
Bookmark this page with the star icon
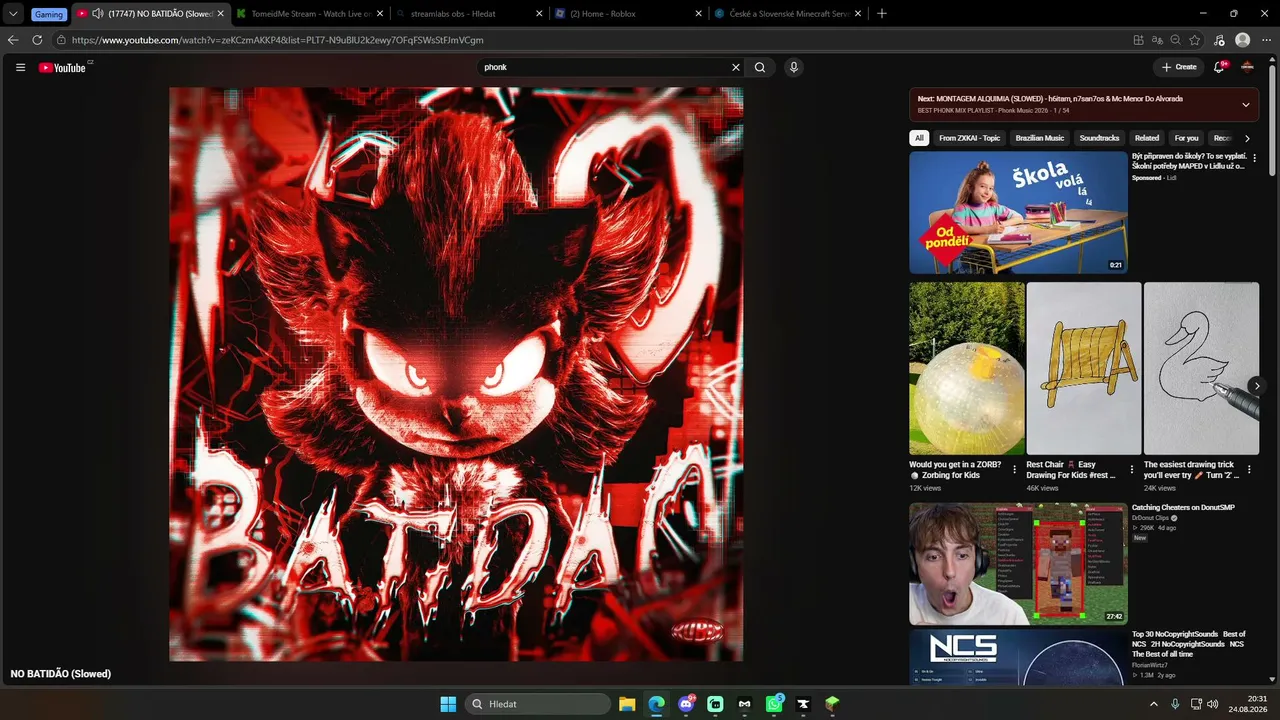(x=1194, y=40)
